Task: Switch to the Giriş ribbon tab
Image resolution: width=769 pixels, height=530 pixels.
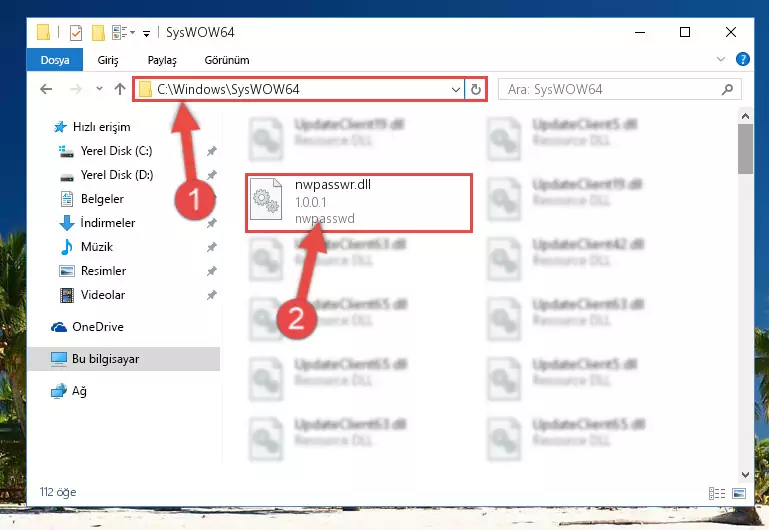Action: (108, 60)
